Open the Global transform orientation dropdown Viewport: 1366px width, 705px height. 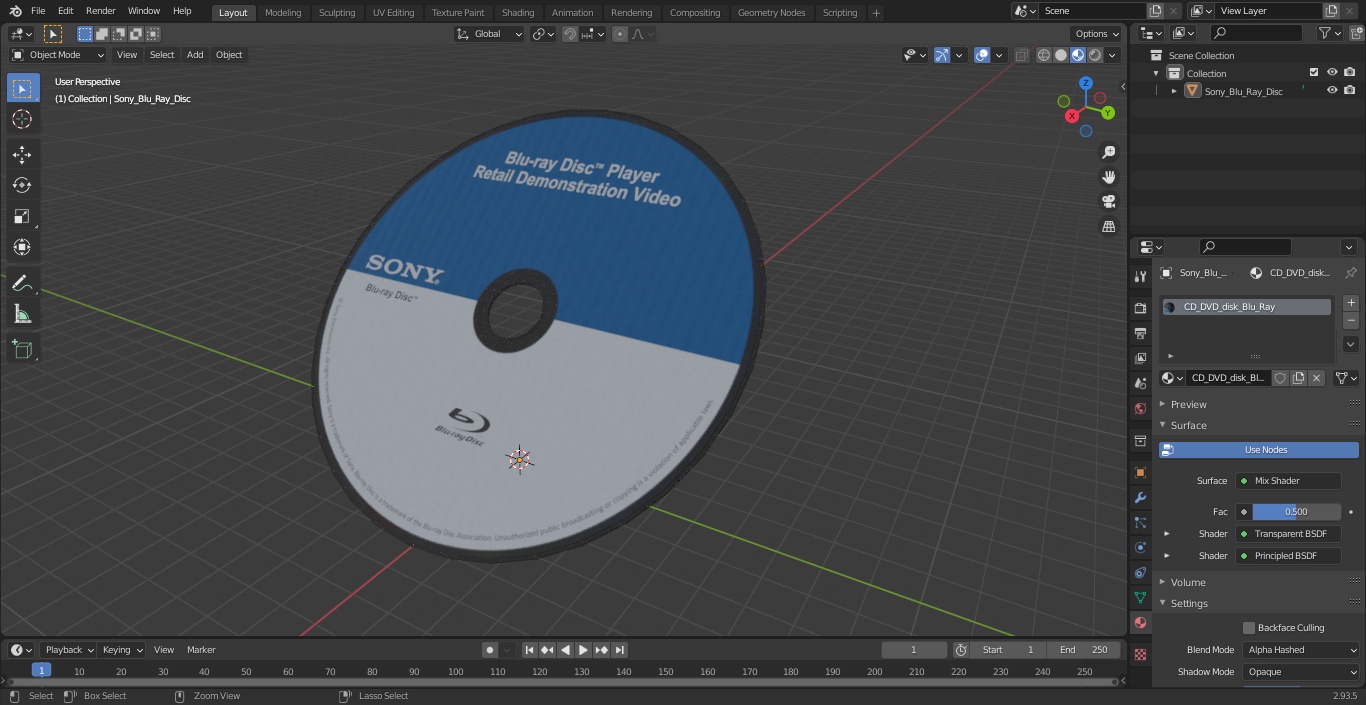click(489, 34)
